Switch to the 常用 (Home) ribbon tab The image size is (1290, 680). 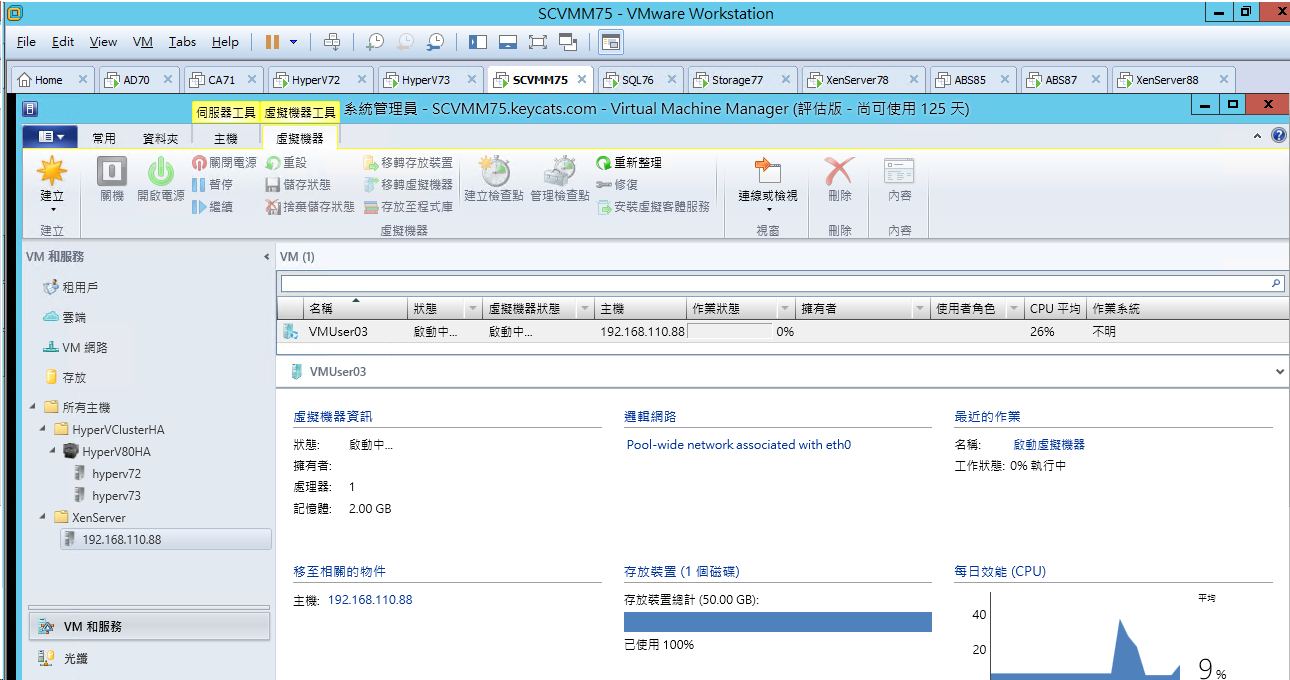click(104, 138)
